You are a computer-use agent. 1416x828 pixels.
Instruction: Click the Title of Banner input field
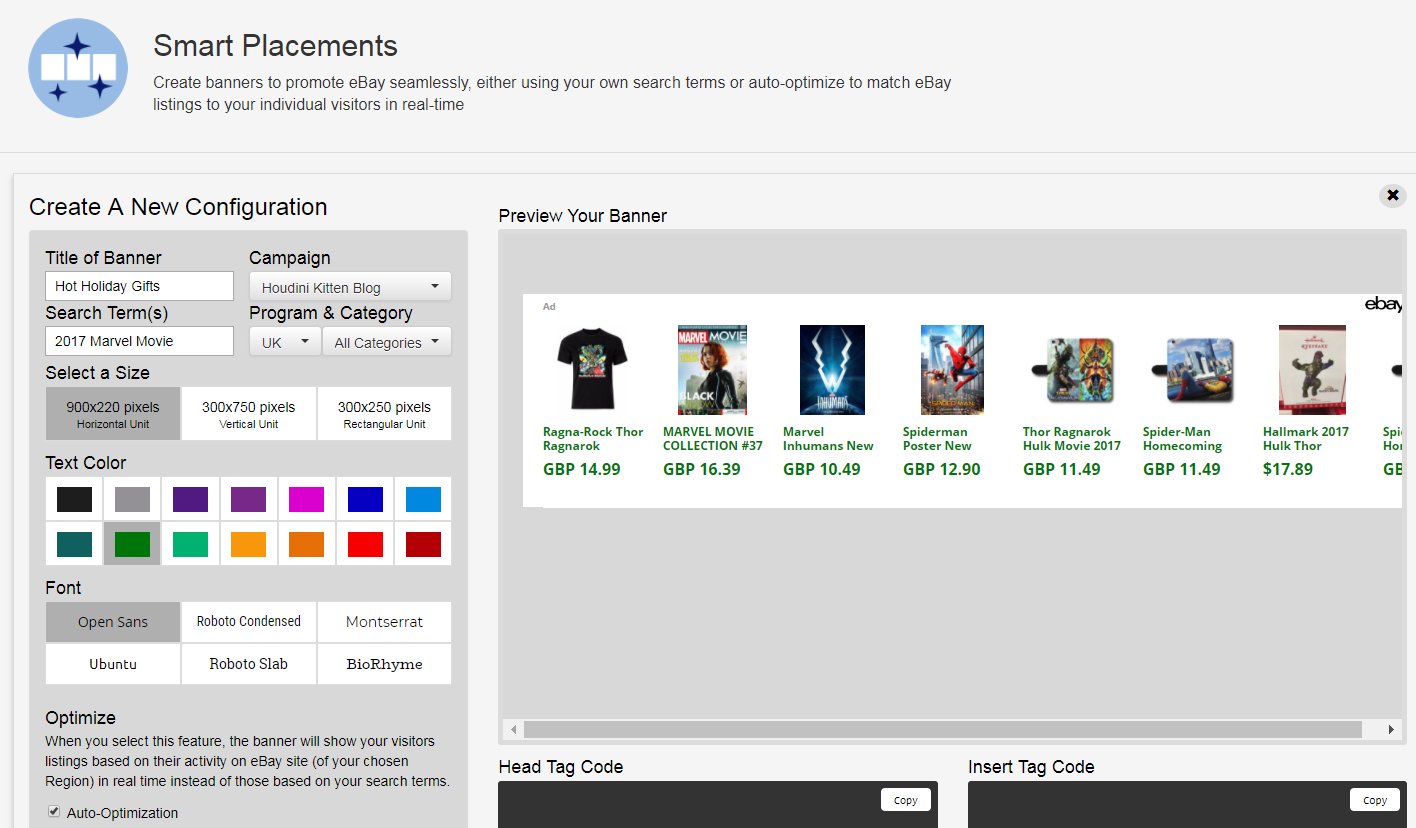tap(139, 286)
